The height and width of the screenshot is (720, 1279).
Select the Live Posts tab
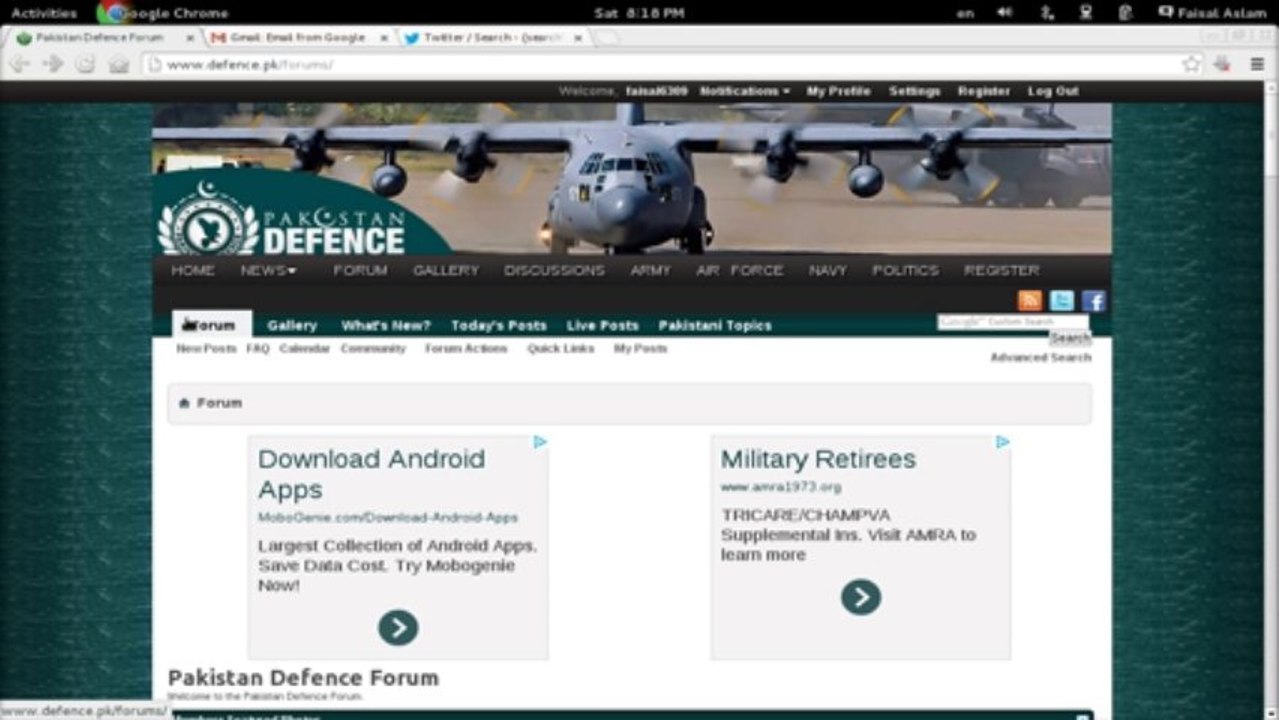click(x=602, y=325)
